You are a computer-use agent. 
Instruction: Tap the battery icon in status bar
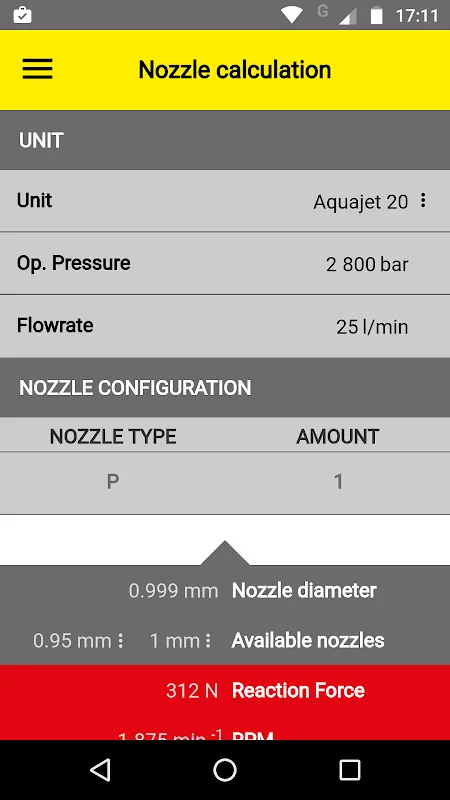377,15
